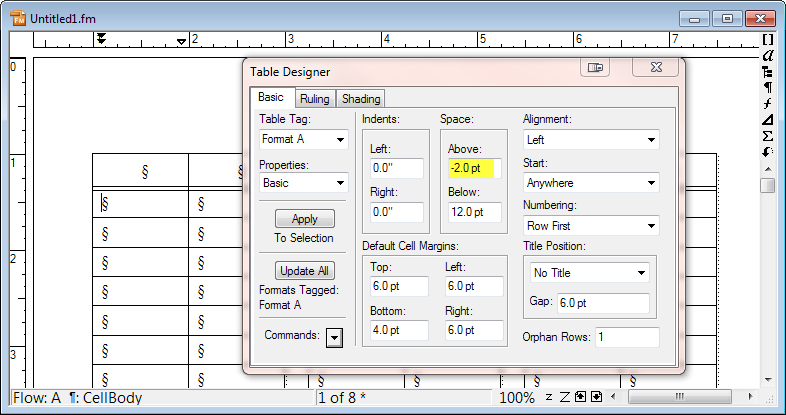Switch to the Shading tab

pyautogui.click(x=360, y=99)
